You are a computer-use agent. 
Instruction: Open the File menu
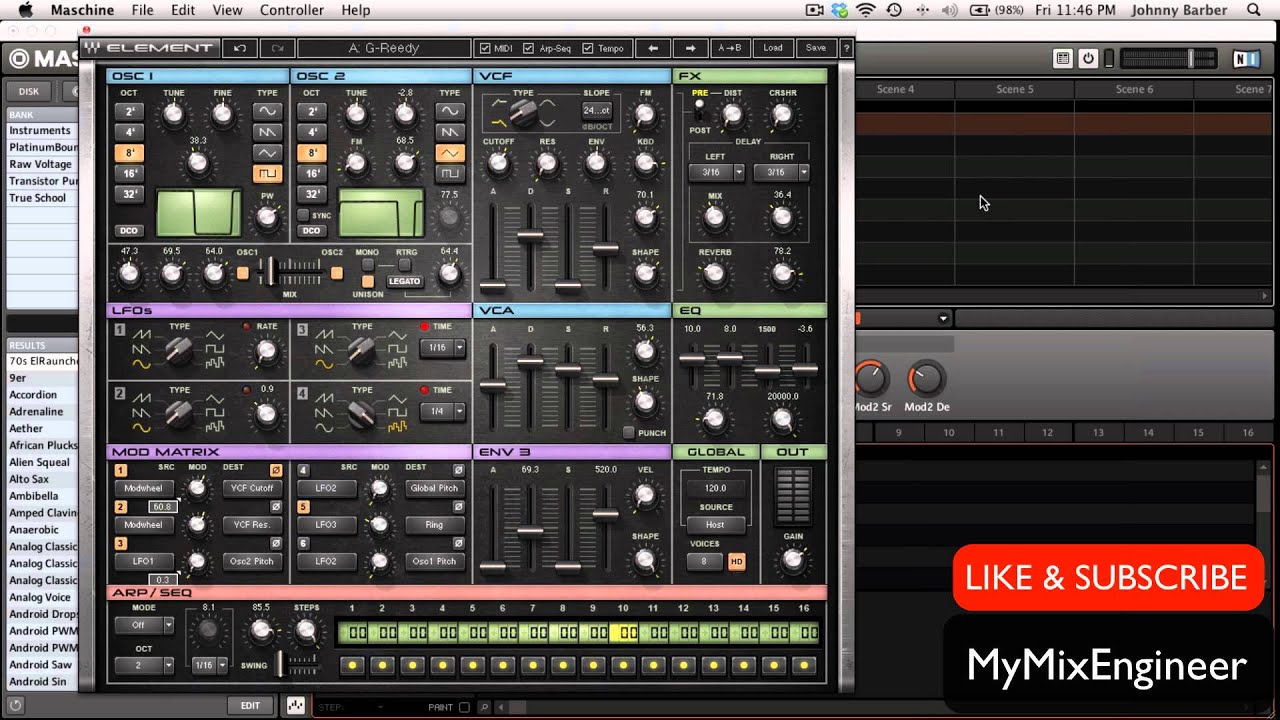coord(142,10)
